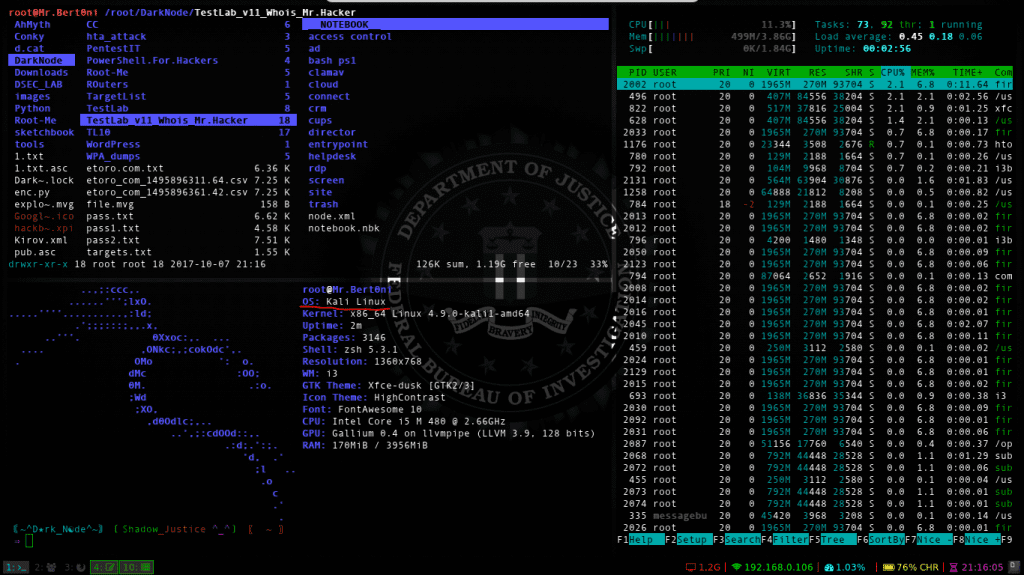Select the helpdesk directory in ranger preview
This screenshot has width=1024, height=575.
tap(331, 156)
